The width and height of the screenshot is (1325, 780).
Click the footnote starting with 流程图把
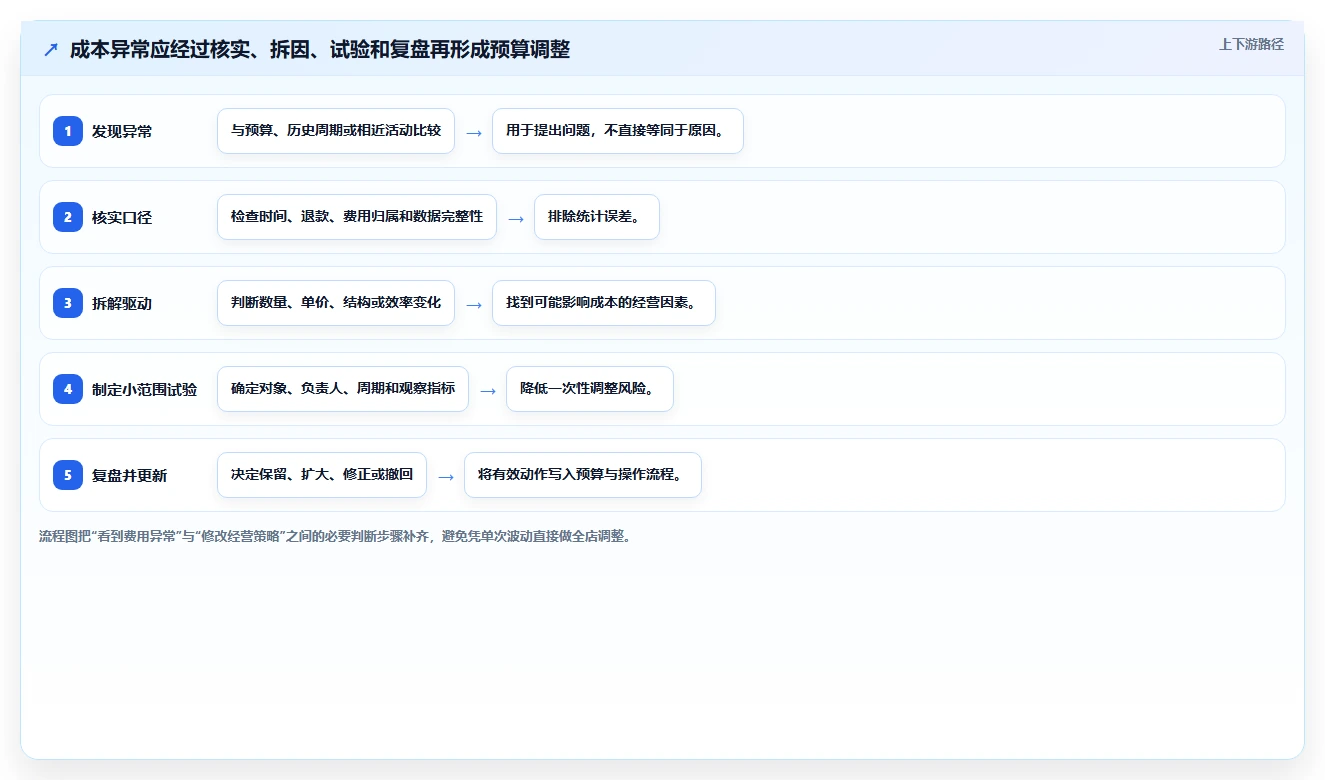(335, 536)
